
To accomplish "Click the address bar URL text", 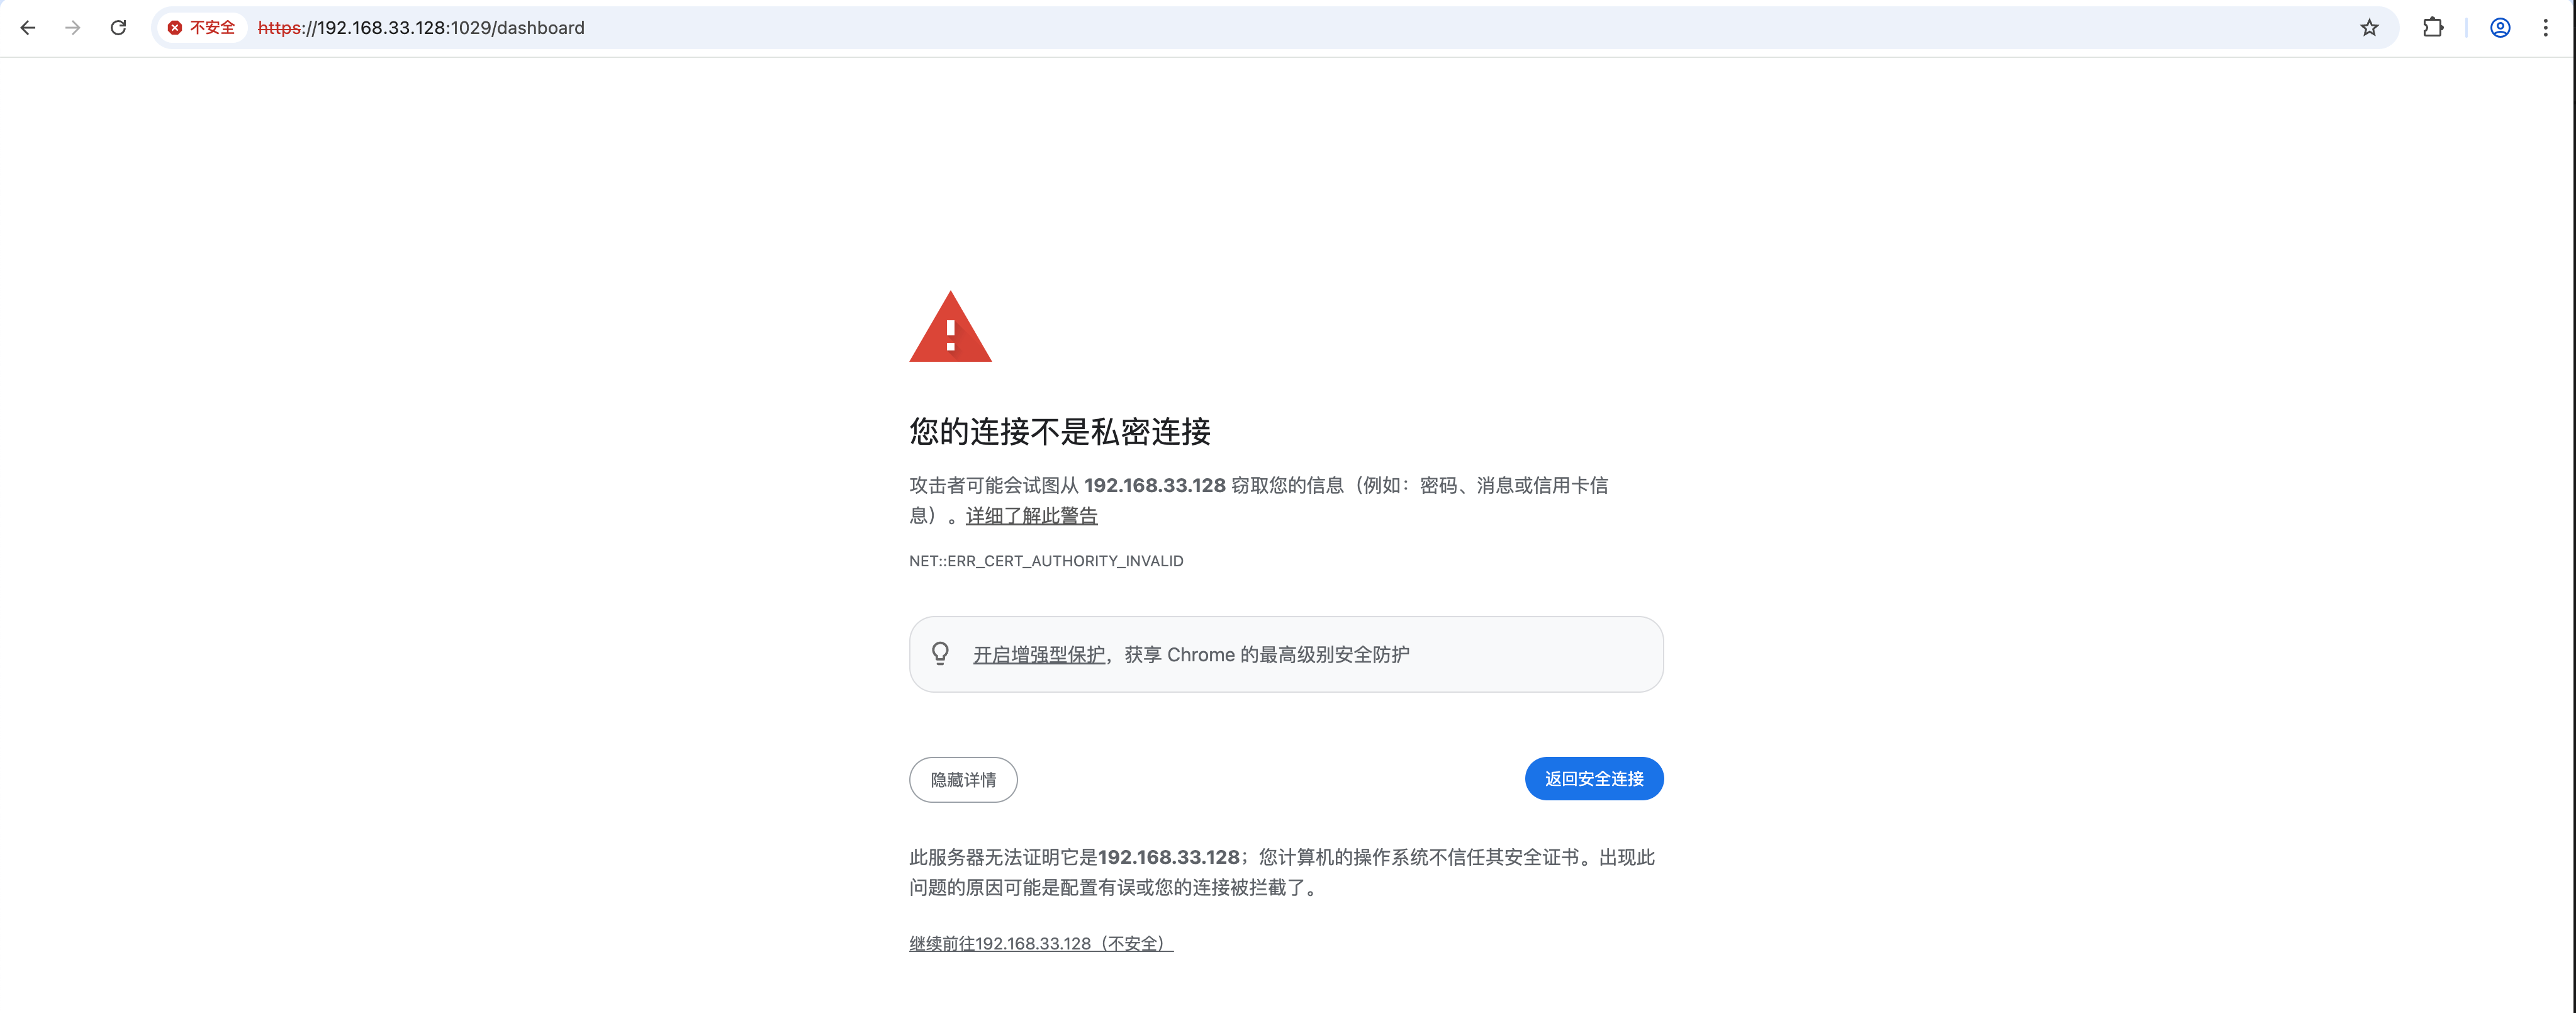I will point(421,28).
